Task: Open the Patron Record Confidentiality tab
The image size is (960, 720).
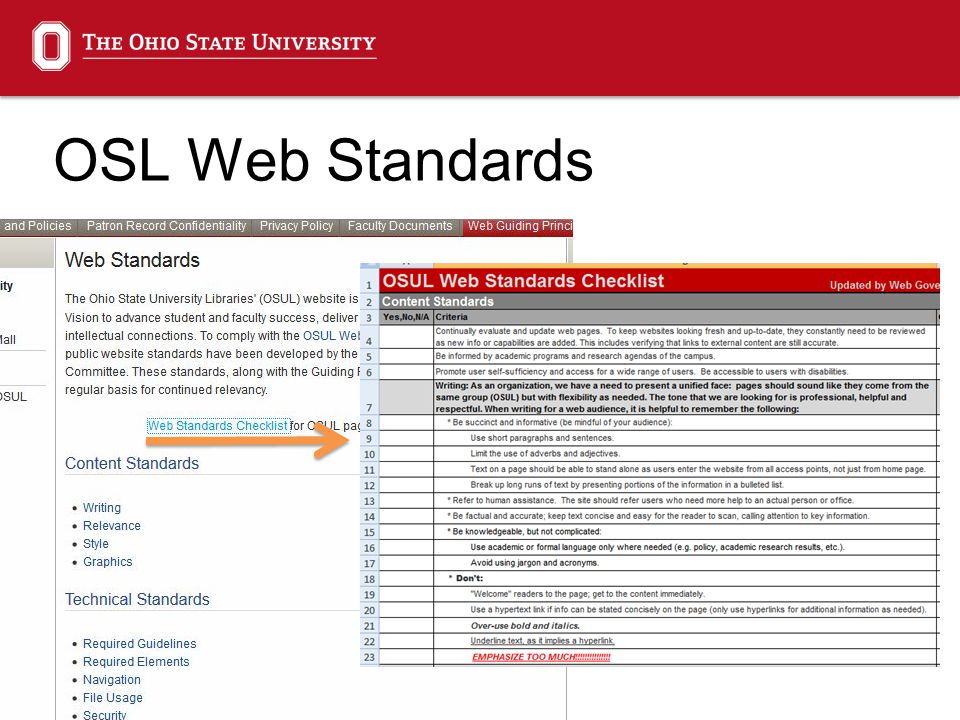Action: tap(166, 226)
